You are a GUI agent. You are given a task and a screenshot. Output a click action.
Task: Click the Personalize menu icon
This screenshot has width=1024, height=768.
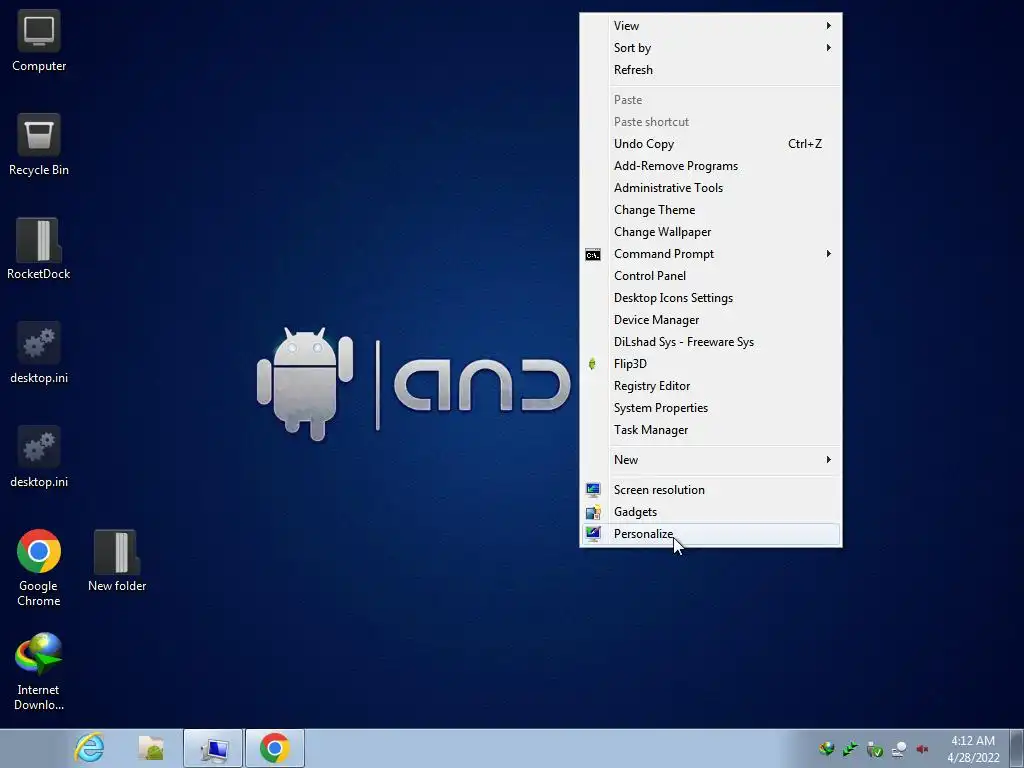593,534
